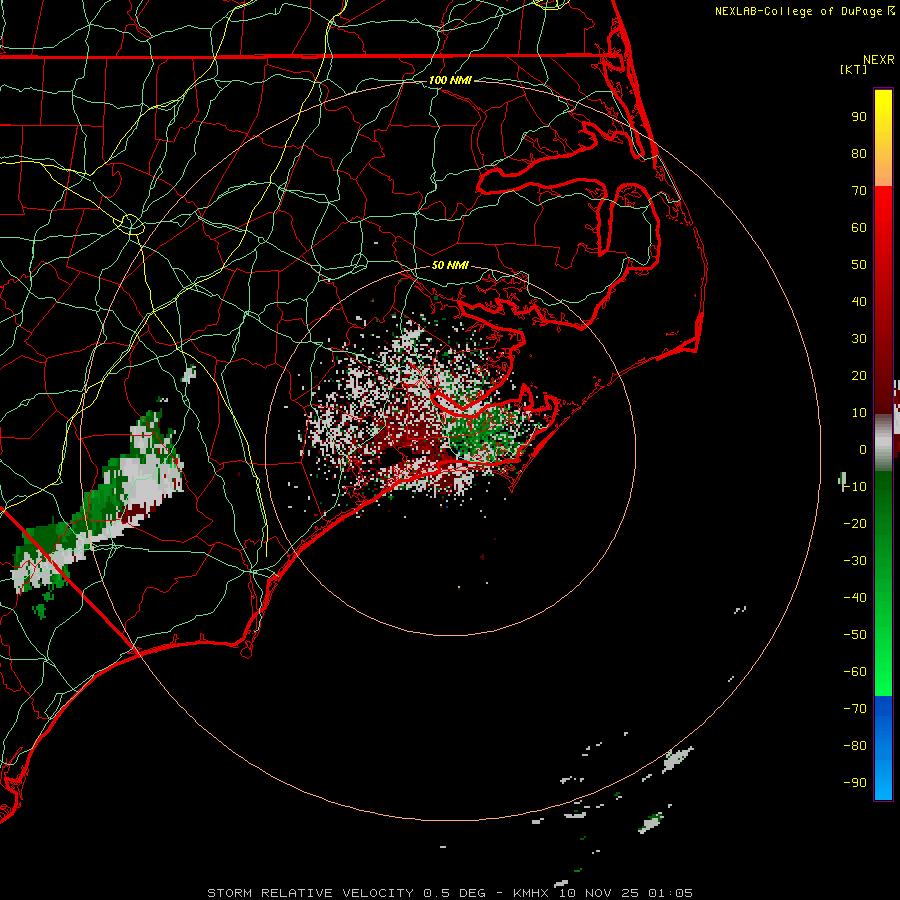
Task: Pick the 40 value on the scale
Action: [859, 302]
